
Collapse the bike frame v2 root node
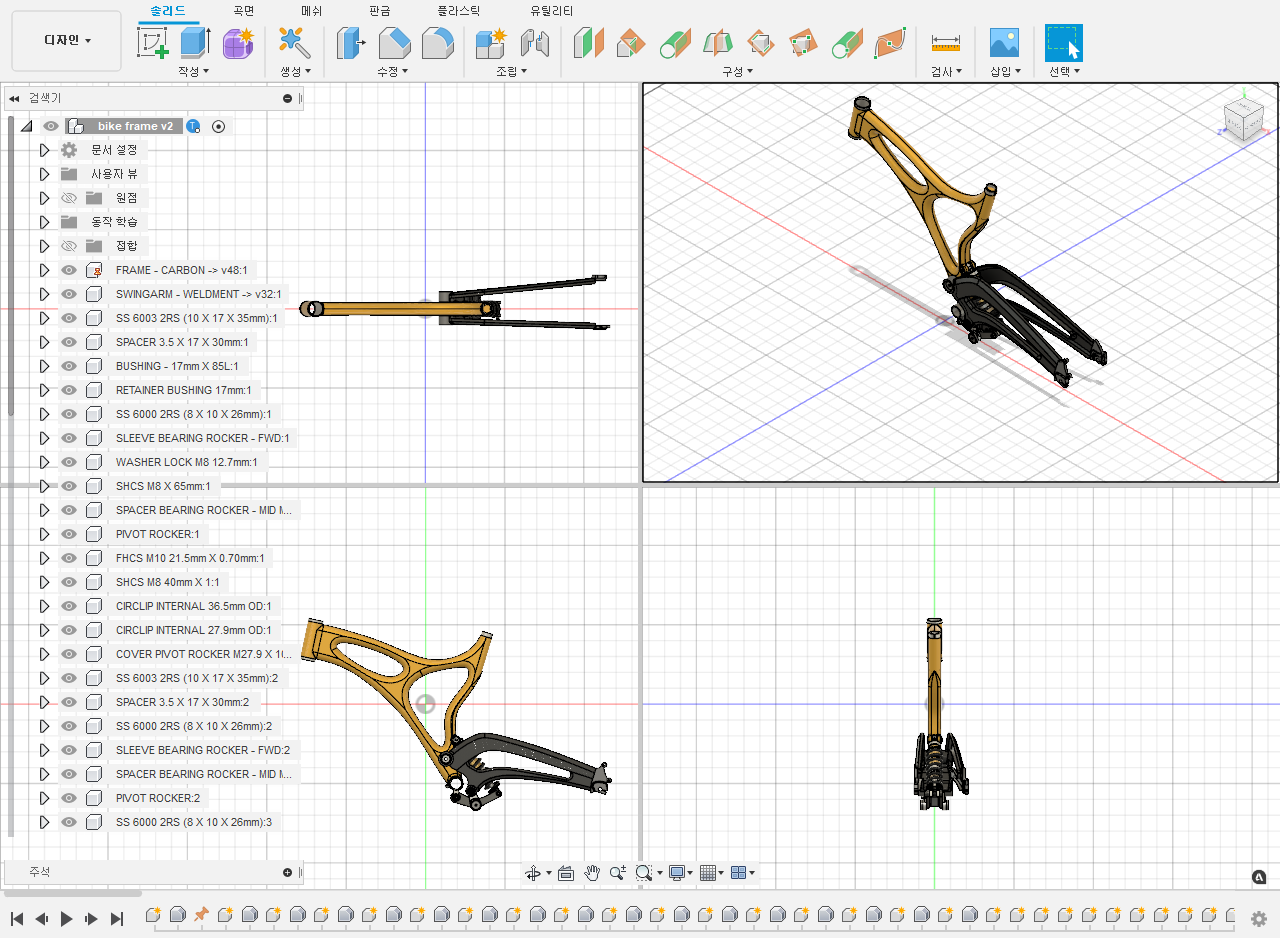coord(26,126)
